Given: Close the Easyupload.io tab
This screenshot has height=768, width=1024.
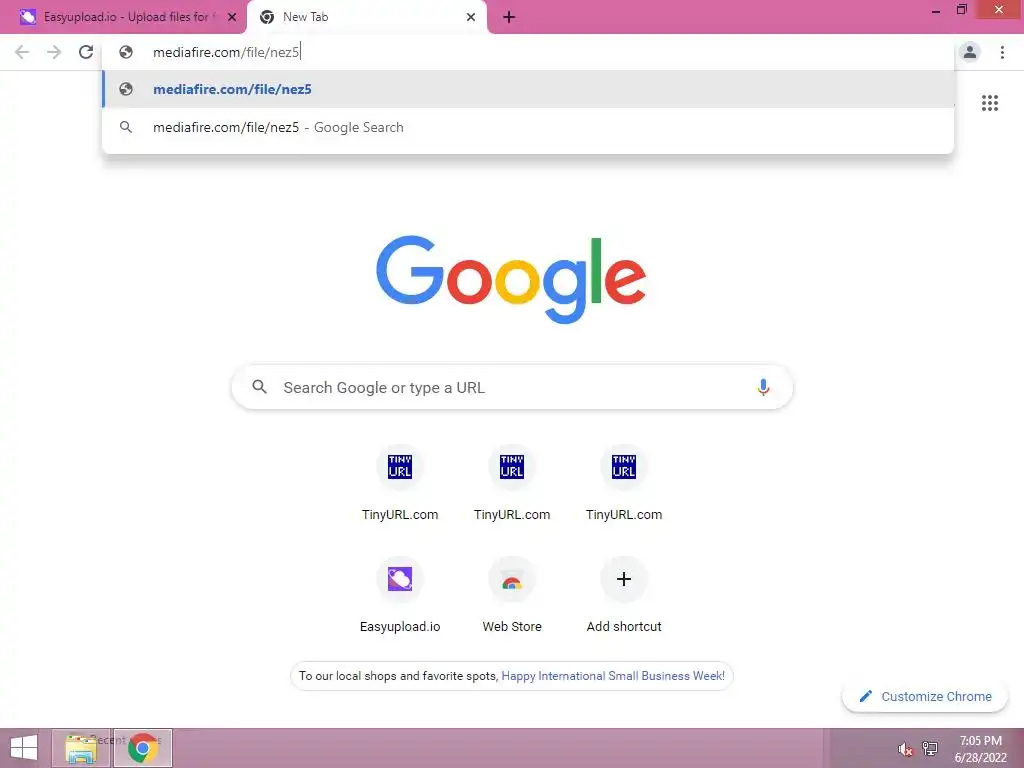Looking at the screenshot, I should 232,18.
